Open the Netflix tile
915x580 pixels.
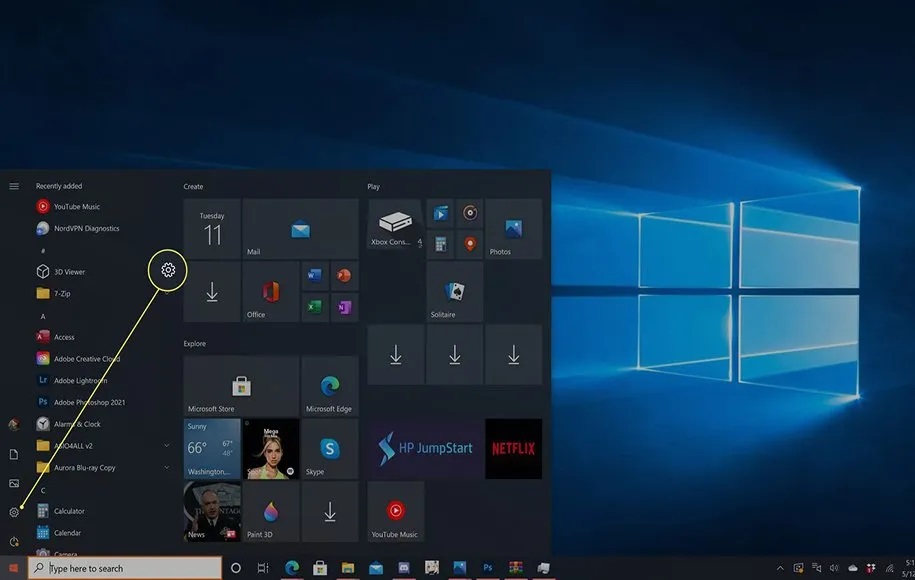coord(514,449)
